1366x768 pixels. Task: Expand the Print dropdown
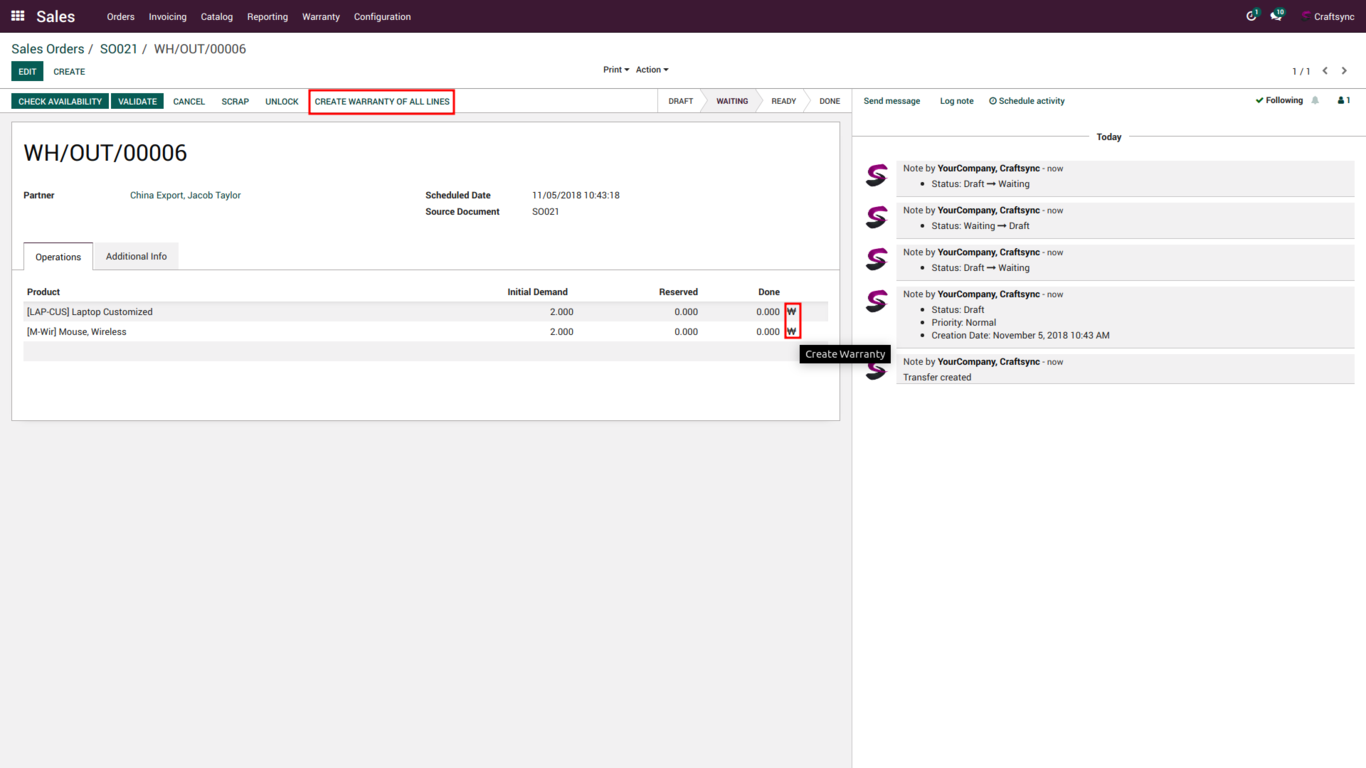point(615,70)
